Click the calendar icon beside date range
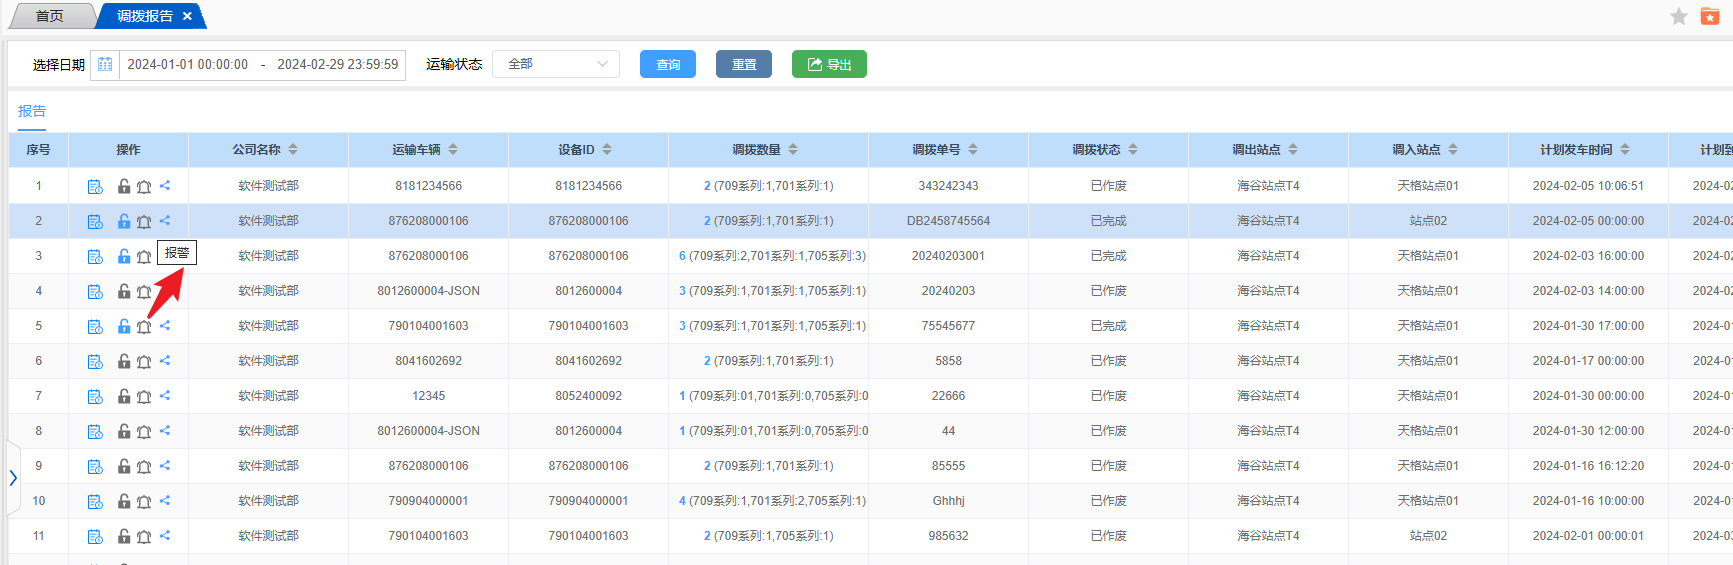Image resolution: width=1733 pixels, height=565 pixels. click(x=105, y=65)
